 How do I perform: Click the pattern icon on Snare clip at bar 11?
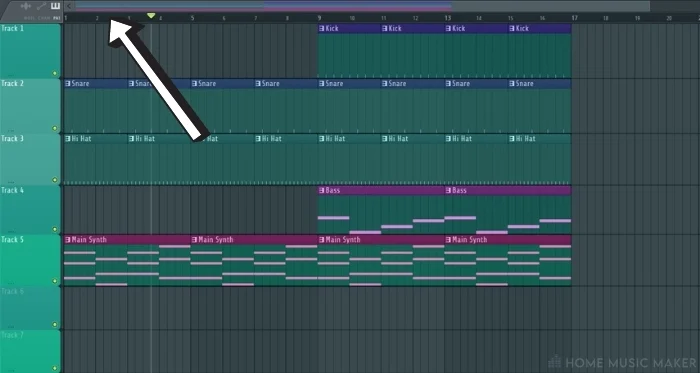pyautogui.click(x=385, y=83)
